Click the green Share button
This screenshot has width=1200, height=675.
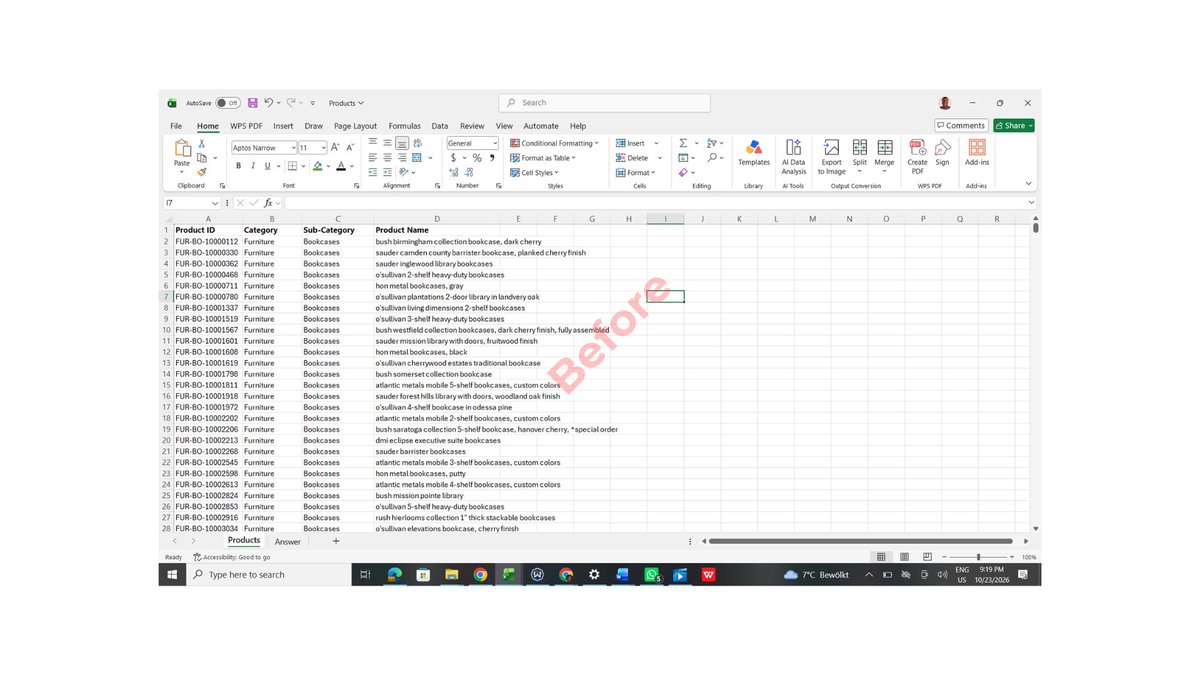tap(1014, 126)
